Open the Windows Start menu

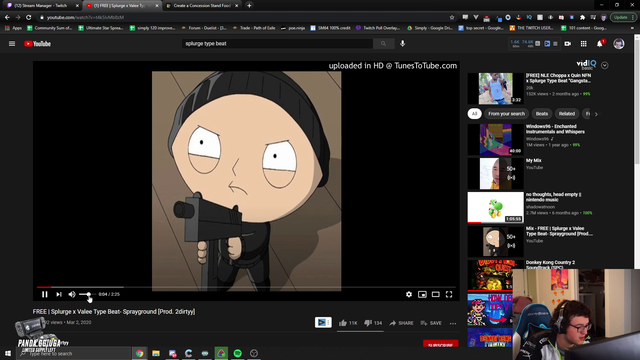coord(8,353)
